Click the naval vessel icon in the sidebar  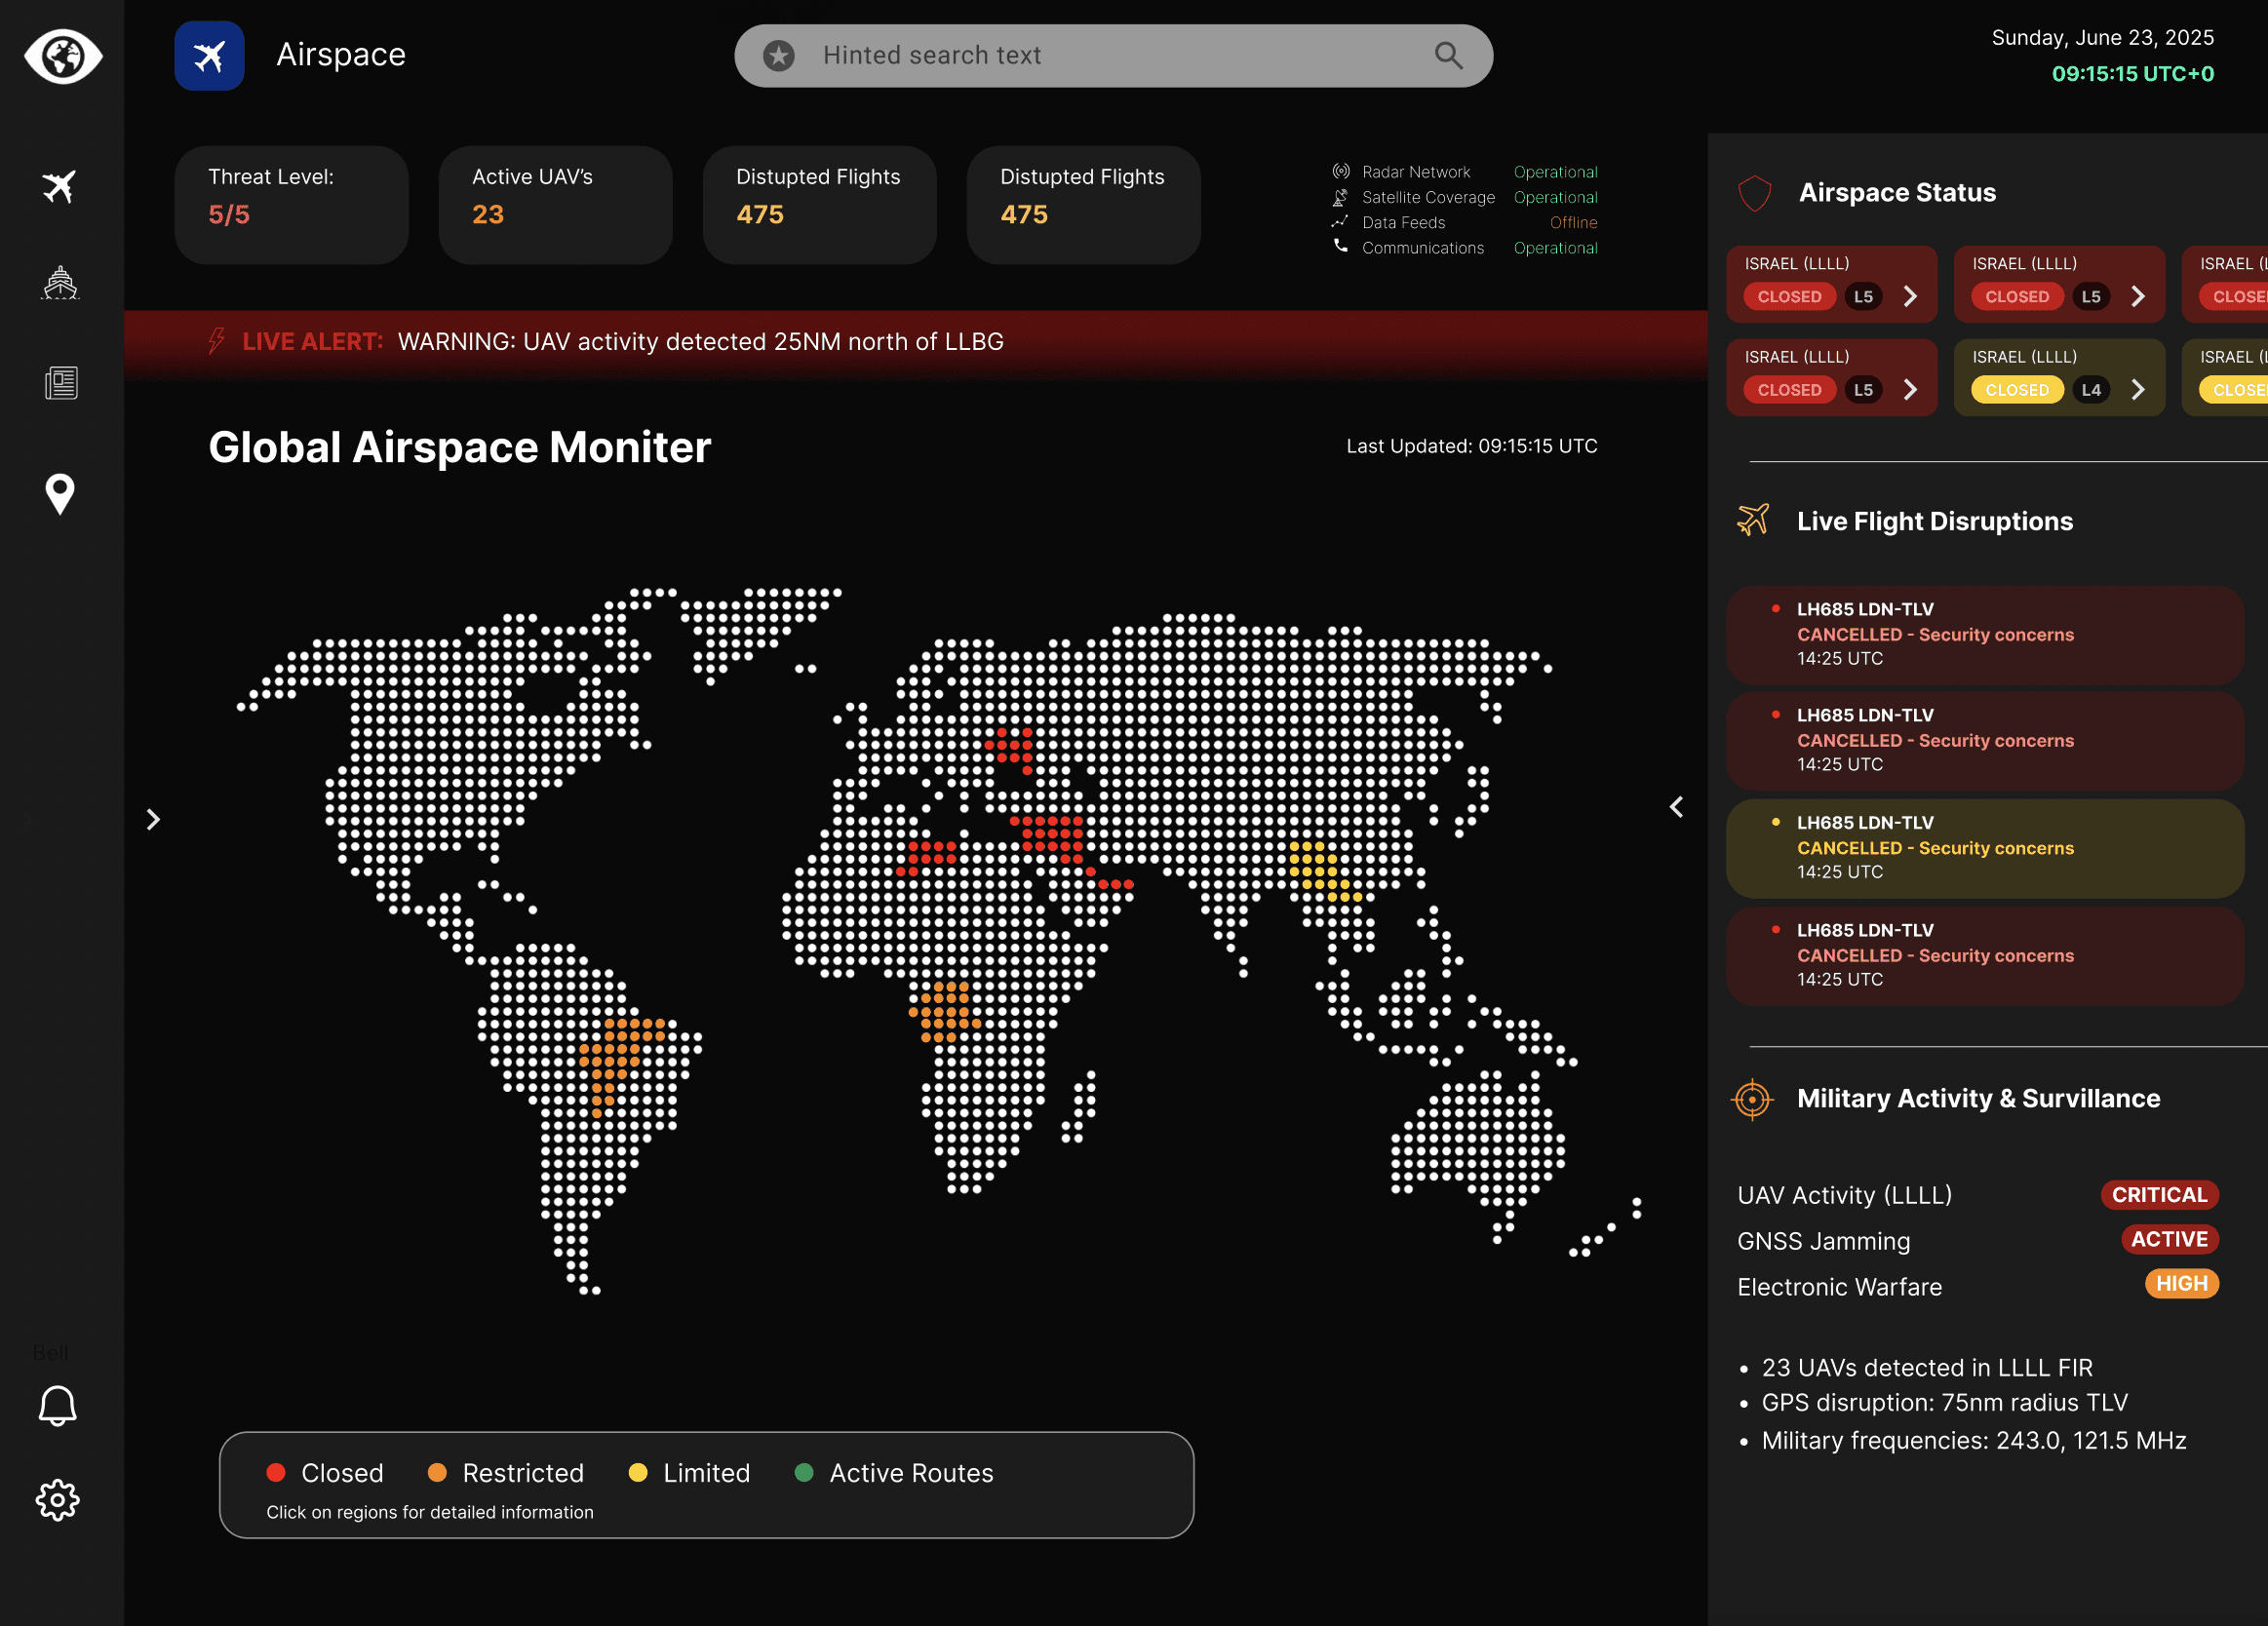click(x=60, y=285)
